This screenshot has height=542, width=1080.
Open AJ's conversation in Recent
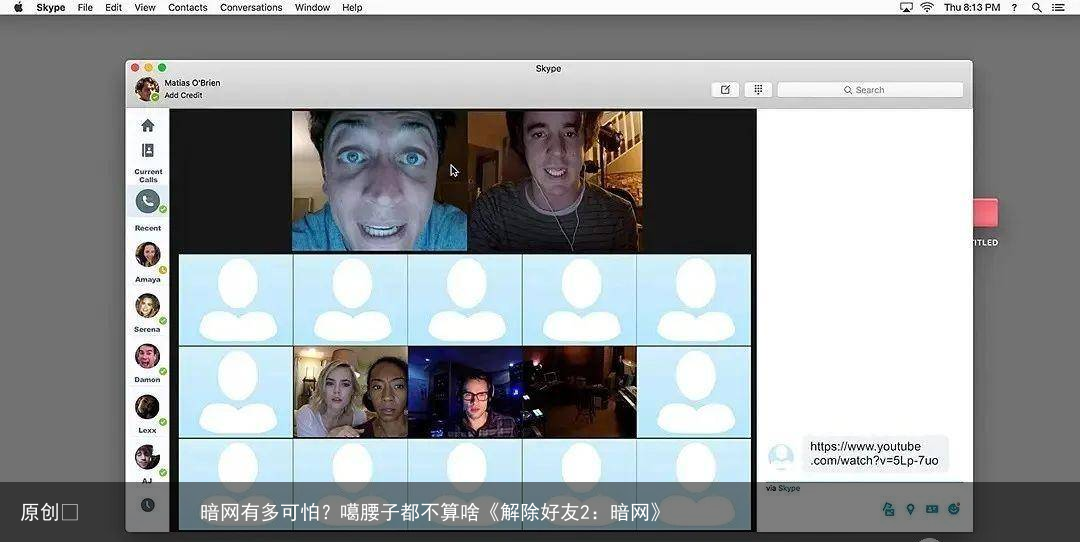point(147,457)
